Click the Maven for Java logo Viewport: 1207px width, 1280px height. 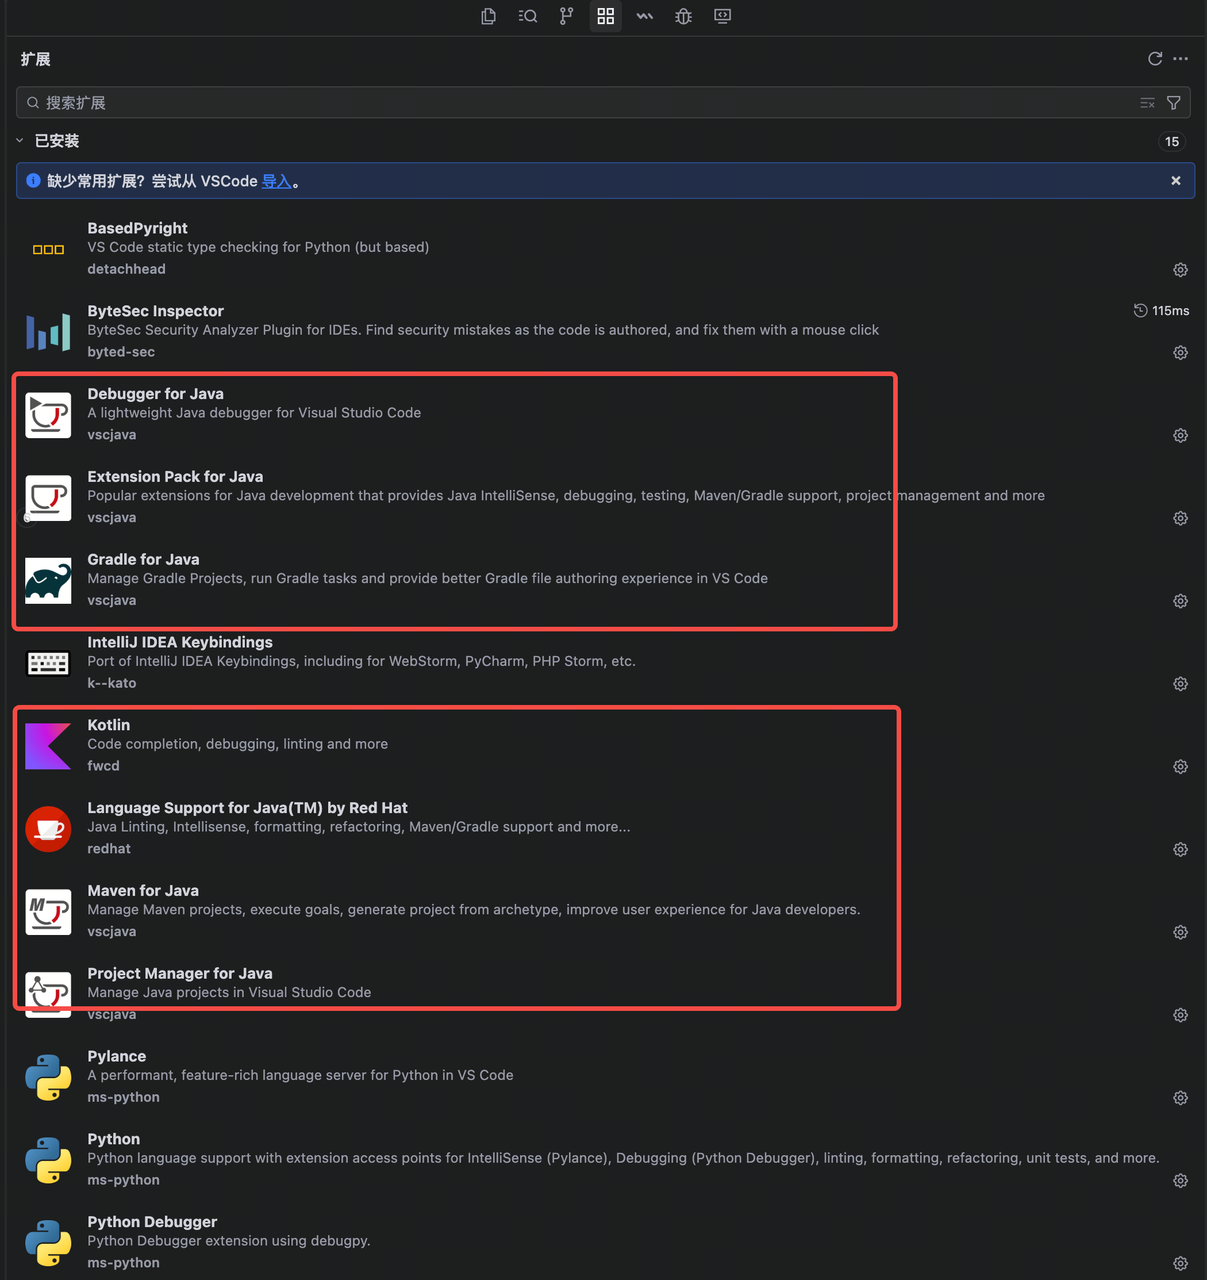[x=48, y=912]
